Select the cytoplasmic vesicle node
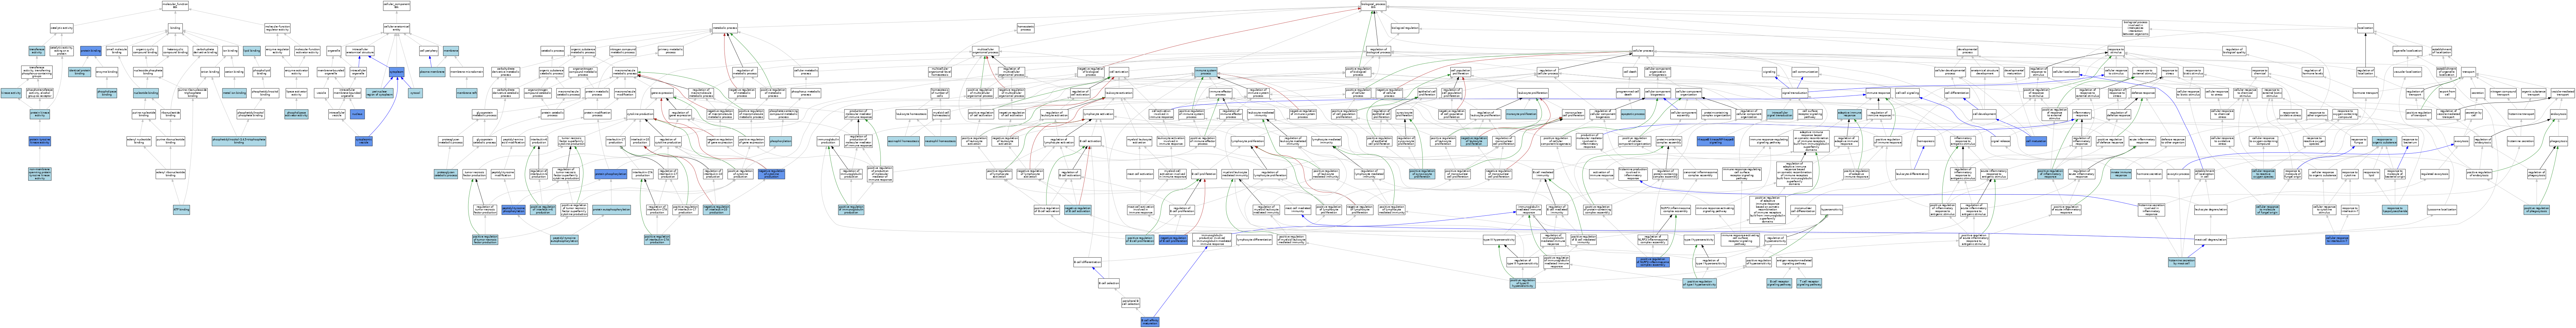 click(x=364, y=141)
